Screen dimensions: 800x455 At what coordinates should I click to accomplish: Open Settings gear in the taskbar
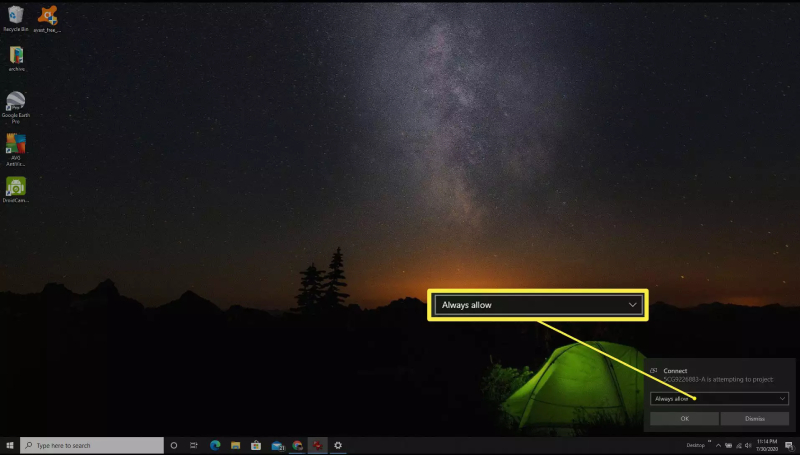[338, 445]
